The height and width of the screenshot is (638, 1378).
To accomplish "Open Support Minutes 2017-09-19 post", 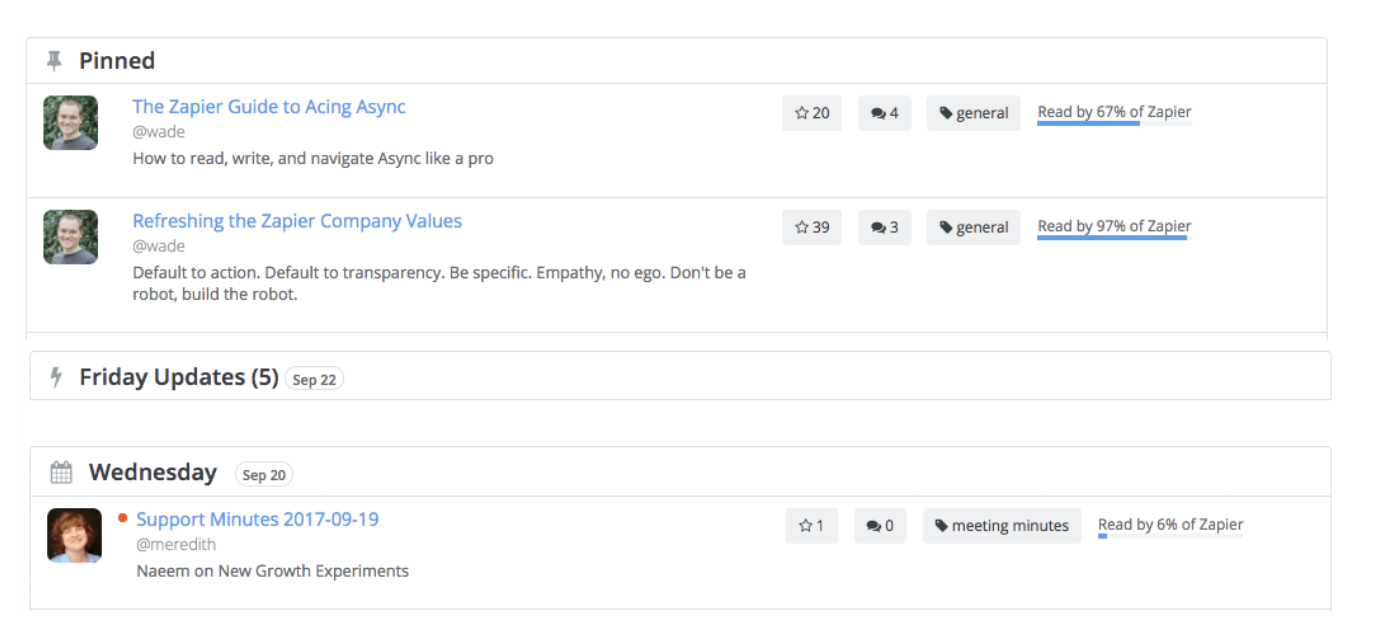I will click(x=257, y=519).
